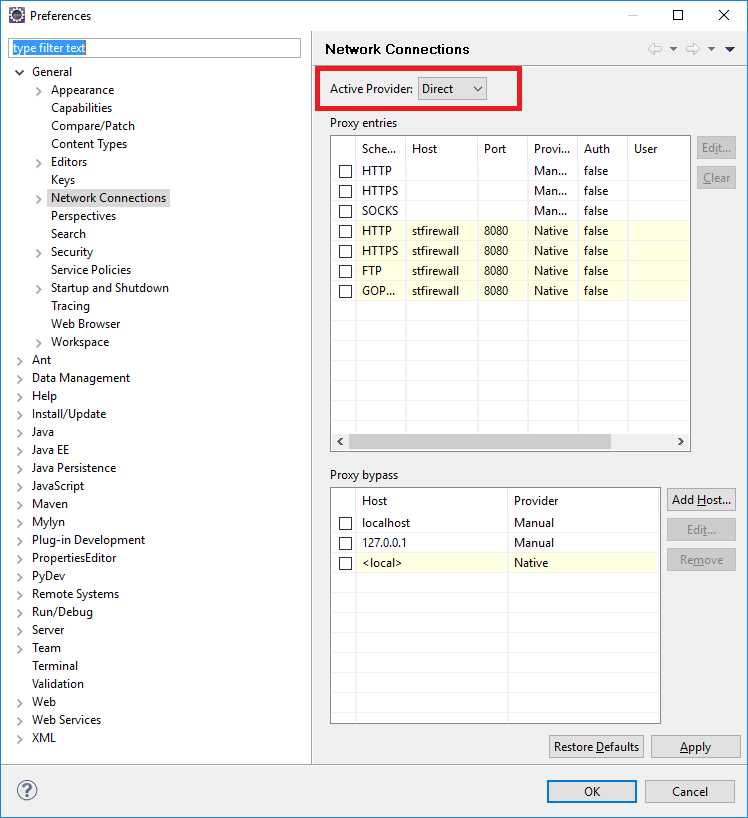Click the proxy table scroll left arrow

click(x=340, y=442)
